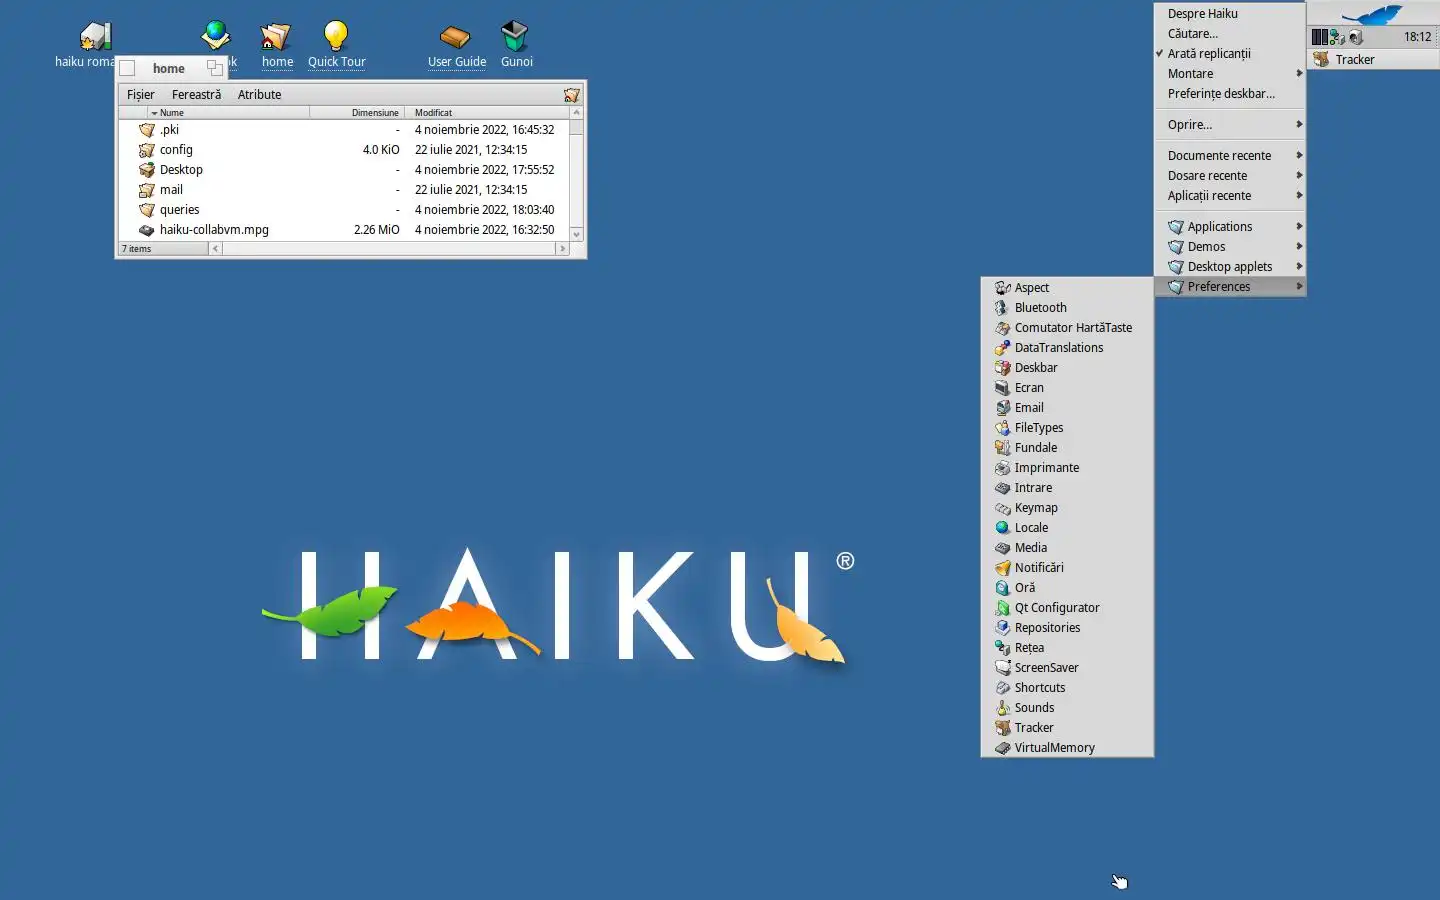Image resolution: width=1440 pixels, height=900 pixels.
Task: Expand the Desktop applets submenu
Action: coord(1230,267)
